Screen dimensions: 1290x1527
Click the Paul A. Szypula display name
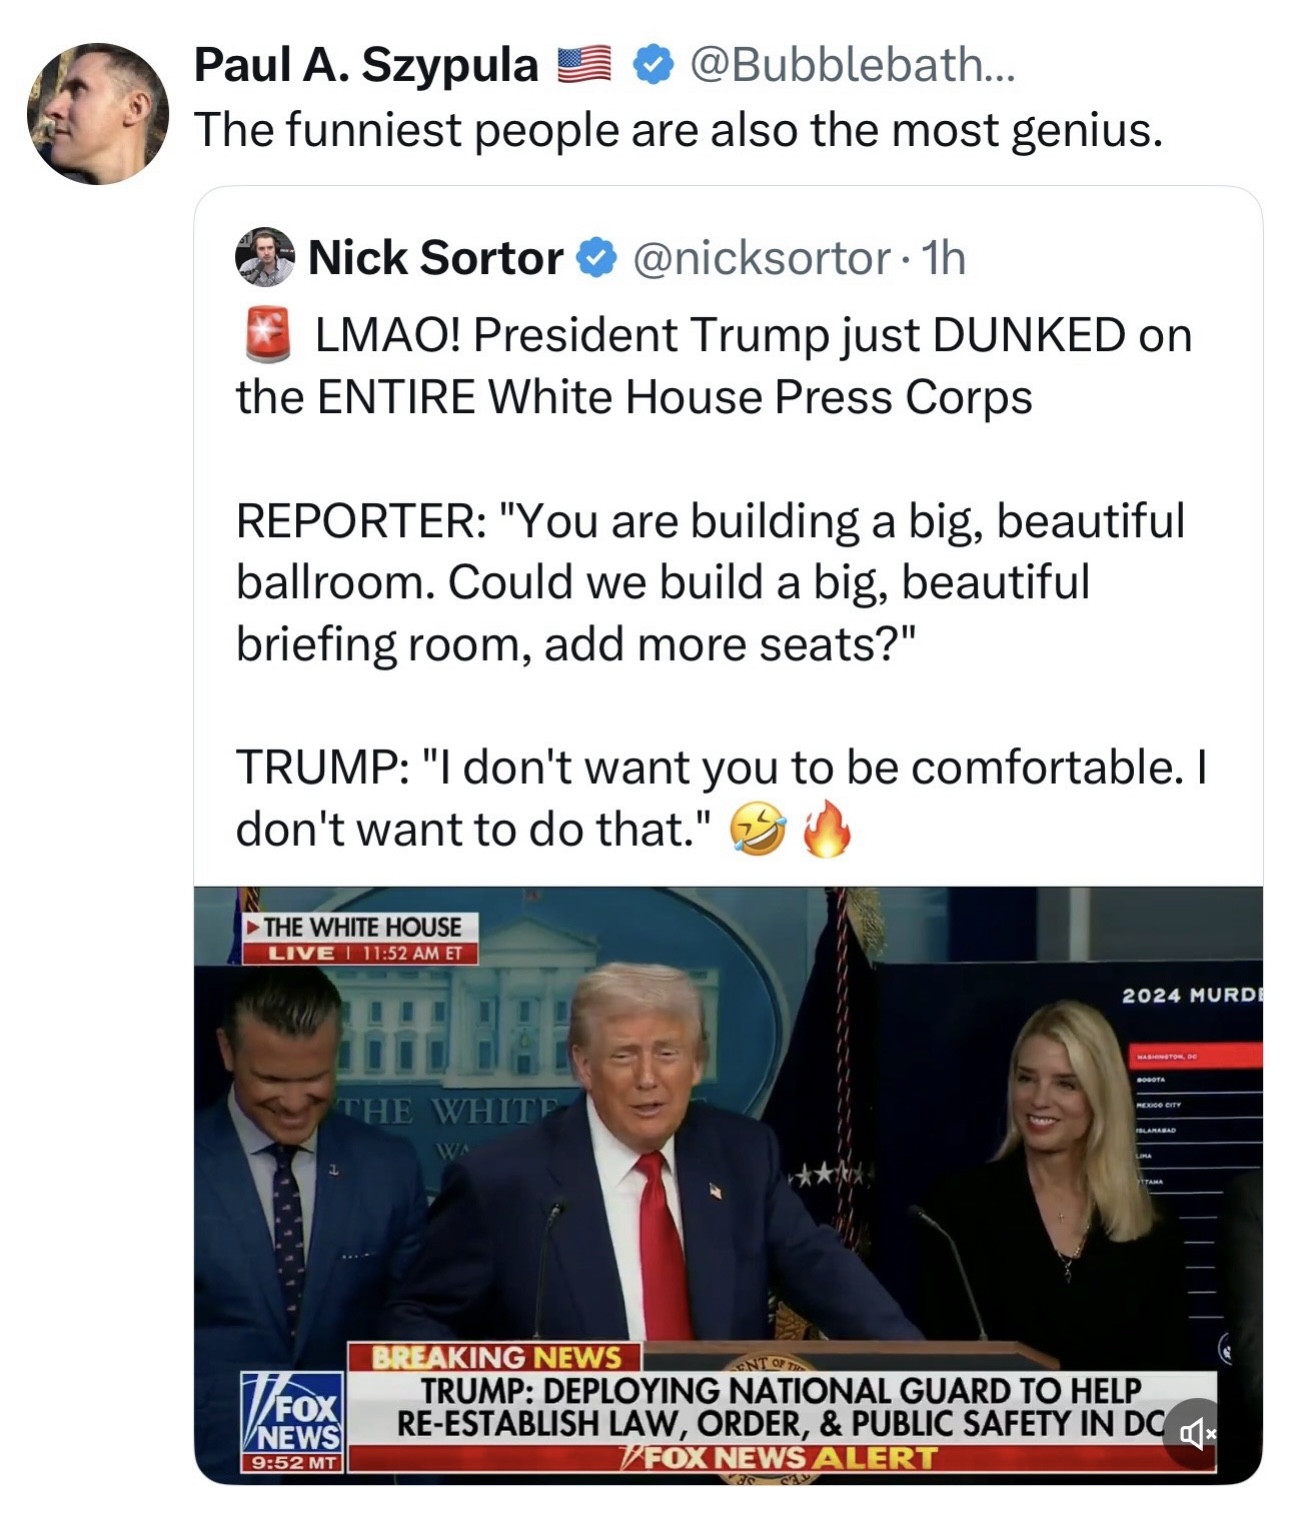(366, 66)
